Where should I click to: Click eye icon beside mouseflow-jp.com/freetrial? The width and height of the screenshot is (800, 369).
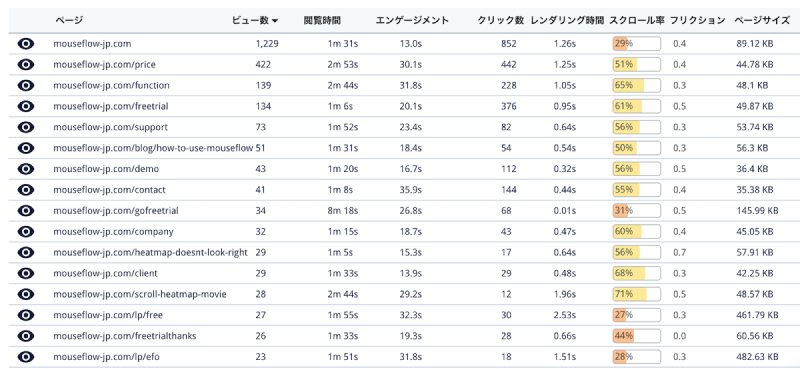tap(26, 106)
